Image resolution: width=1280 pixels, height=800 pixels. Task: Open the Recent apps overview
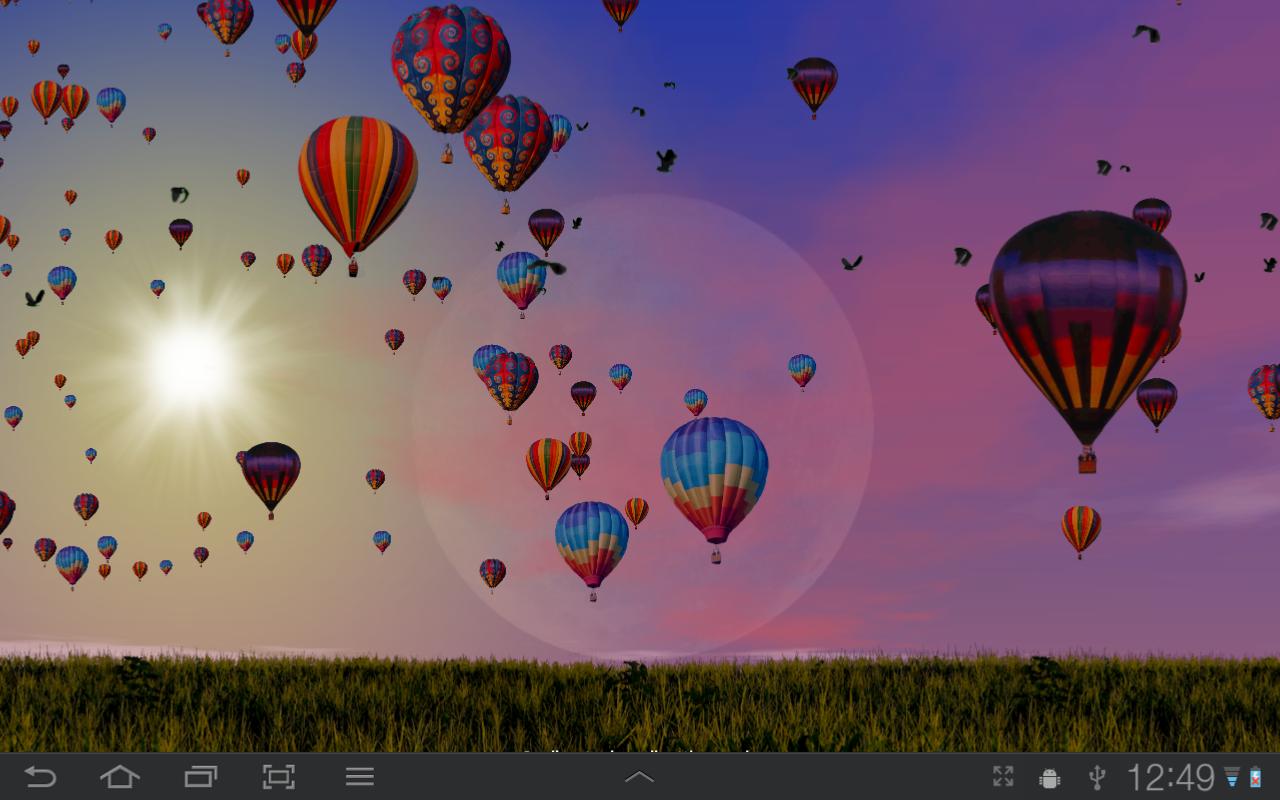click(200, 777)
